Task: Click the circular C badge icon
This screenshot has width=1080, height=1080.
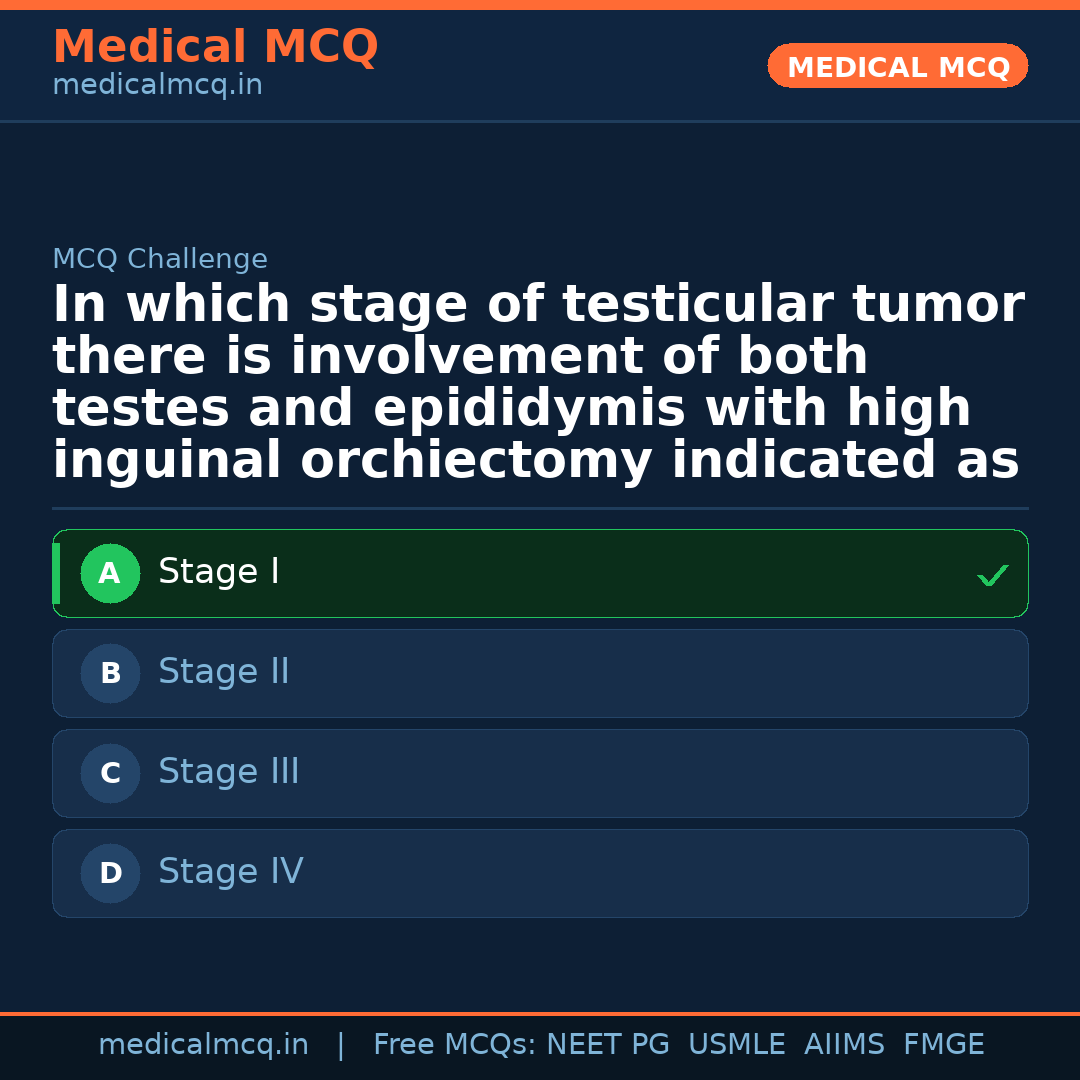Action: pos(110,773)
